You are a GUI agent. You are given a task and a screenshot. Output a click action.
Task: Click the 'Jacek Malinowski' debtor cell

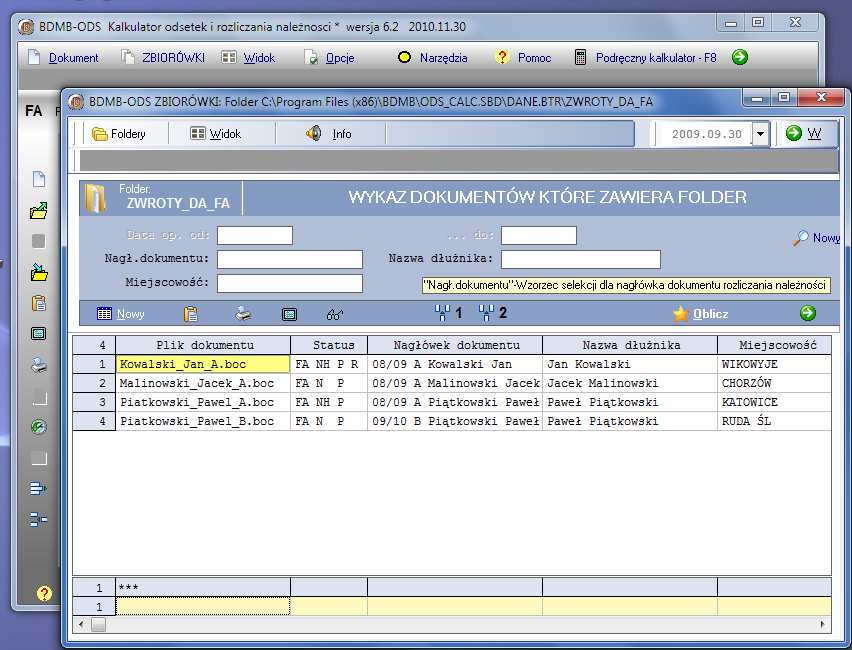point(630,383)
